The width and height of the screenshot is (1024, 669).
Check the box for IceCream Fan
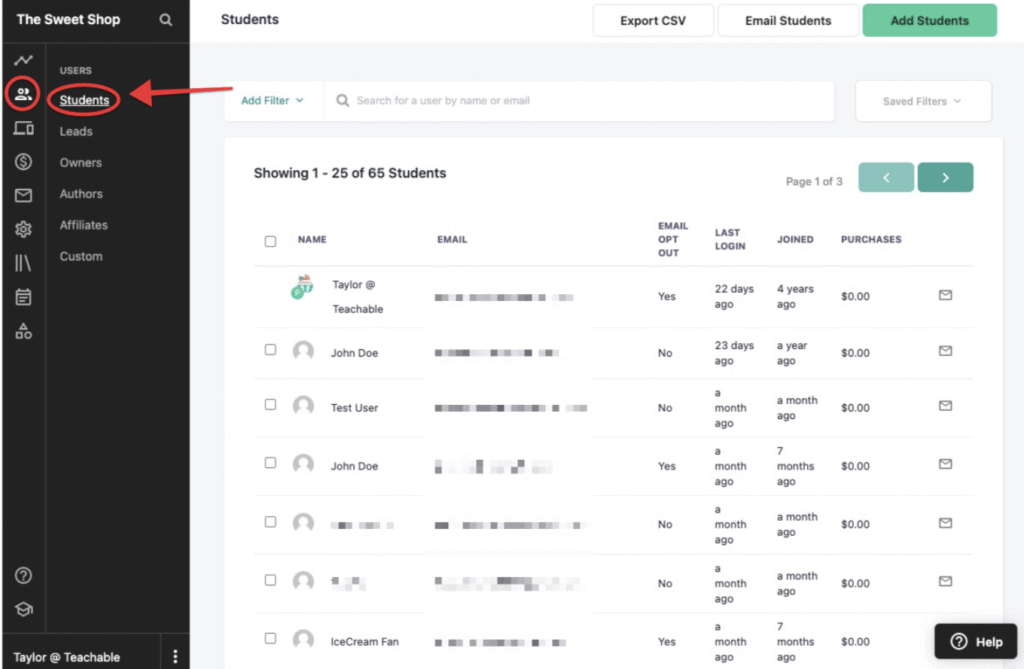pos(270,638)
